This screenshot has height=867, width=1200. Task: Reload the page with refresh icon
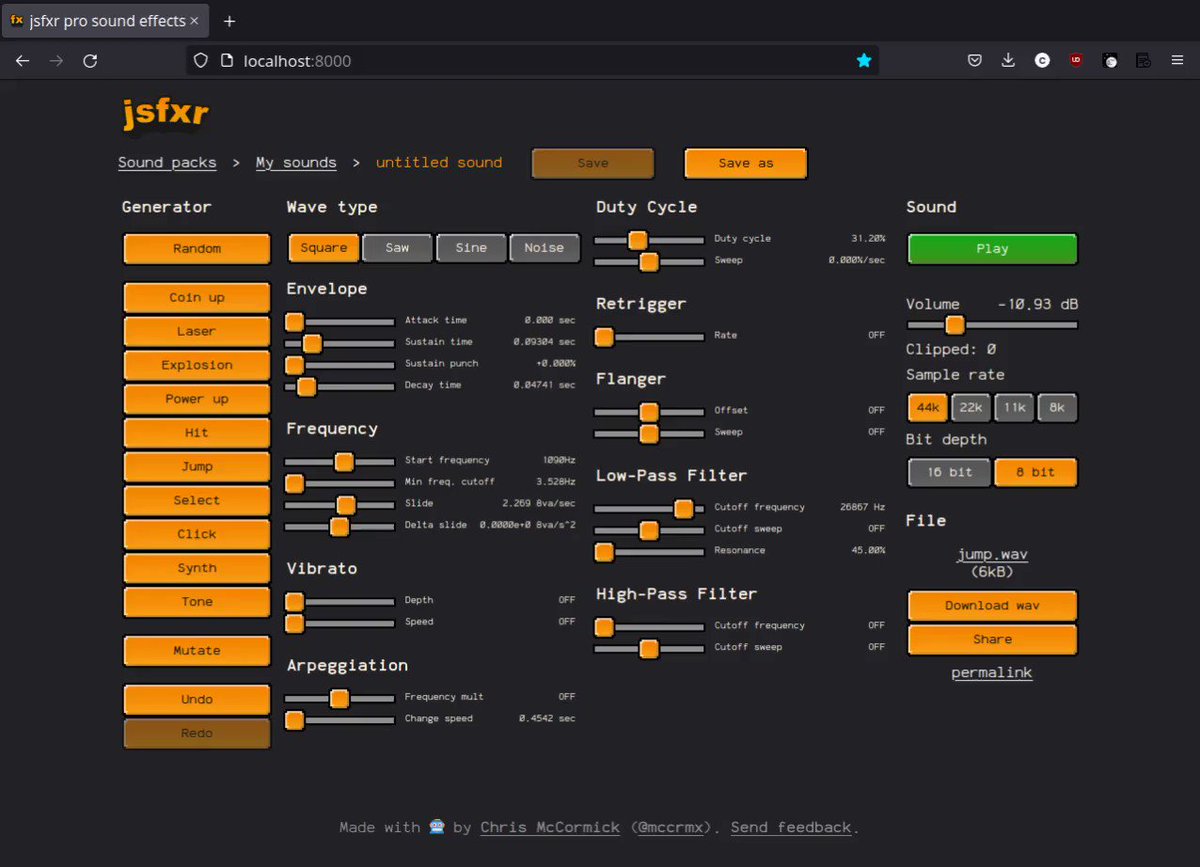pyautogui.click(x=90, y=61)
